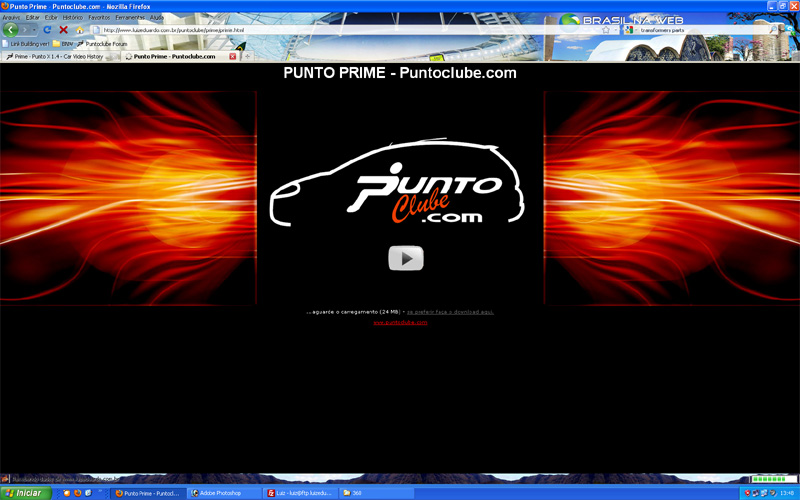Stop loading with the red X icon
The height and width of the screenshot is (500, 800).
click(x=63, y=30)
